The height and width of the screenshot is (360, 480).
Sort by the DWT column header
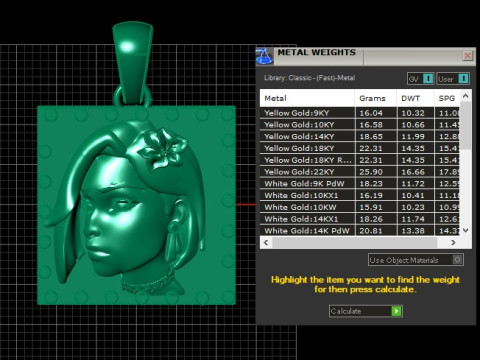pos(415,98)
